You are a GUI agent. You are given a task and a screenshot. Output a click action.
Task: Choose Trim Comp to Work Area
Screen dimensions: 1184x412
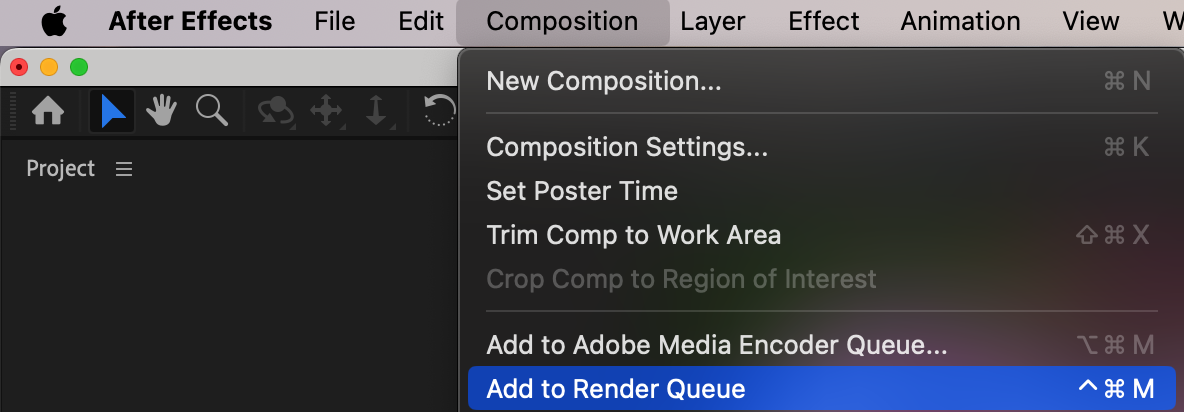click(633, 235)
